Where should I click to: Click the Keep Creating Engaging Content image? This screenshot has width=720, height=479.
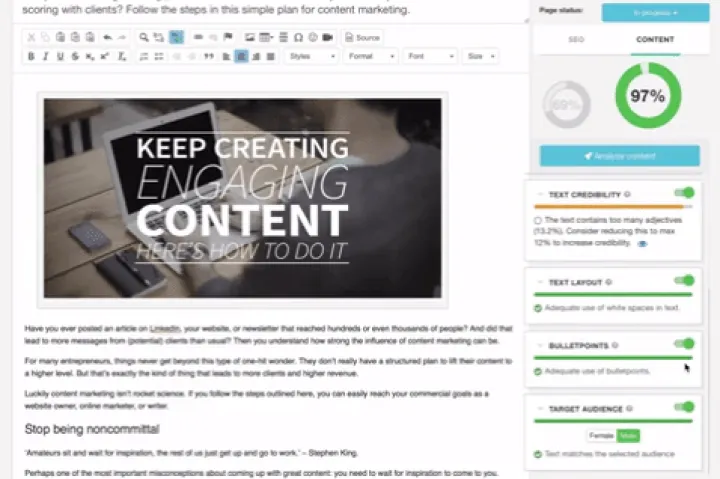click(242, 199)
